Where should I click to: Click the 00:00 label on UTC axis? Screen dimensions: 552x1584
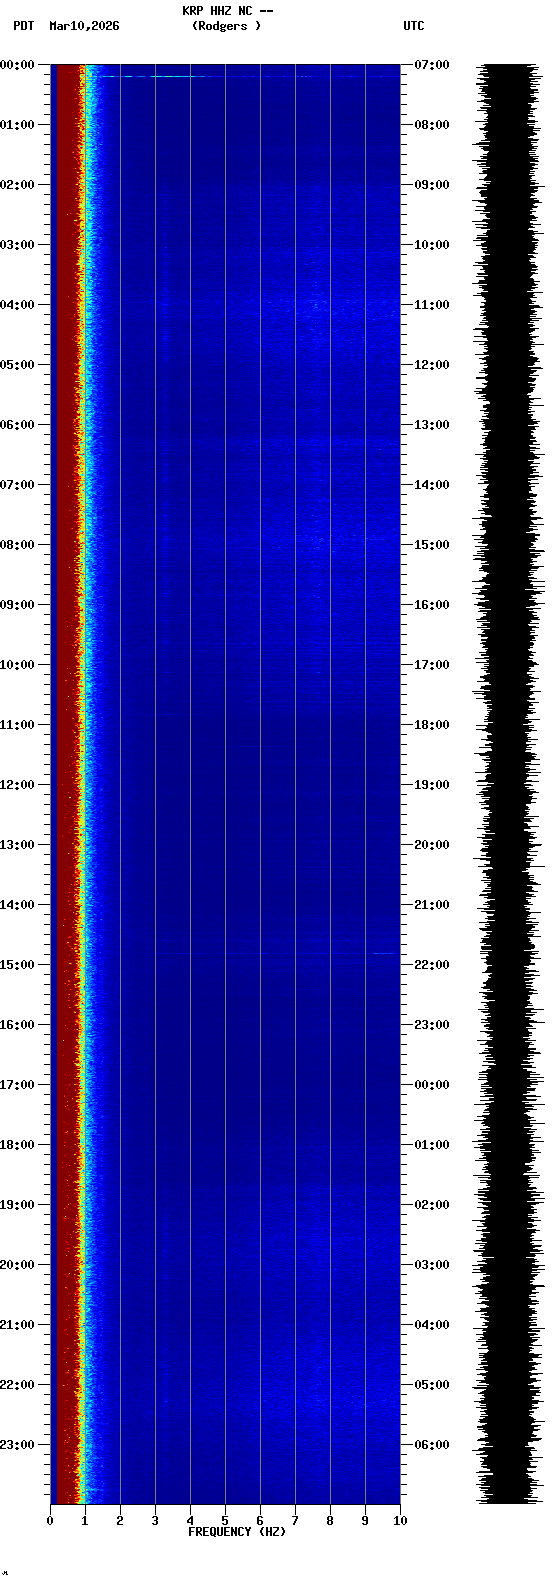432,1085
